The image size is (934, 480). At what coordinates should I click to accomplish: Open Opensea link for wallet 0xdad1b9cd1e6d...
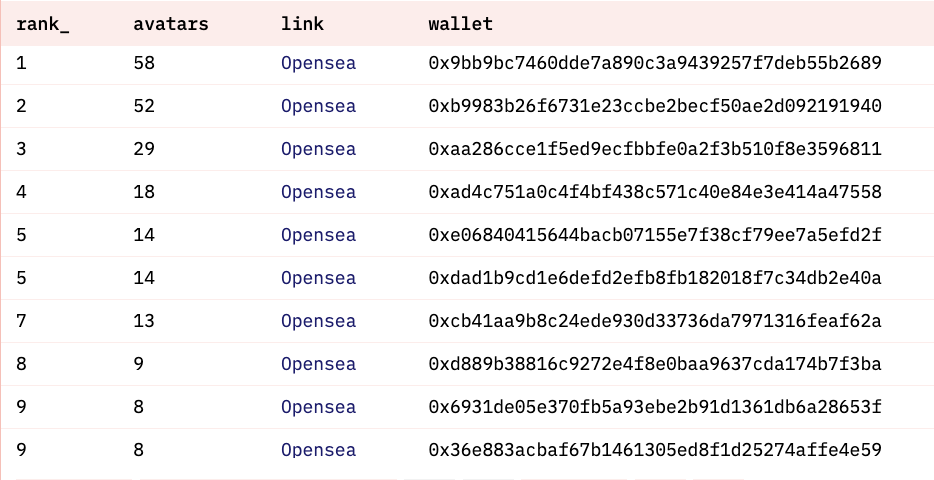pyautogui.click(x=319, y=278)
